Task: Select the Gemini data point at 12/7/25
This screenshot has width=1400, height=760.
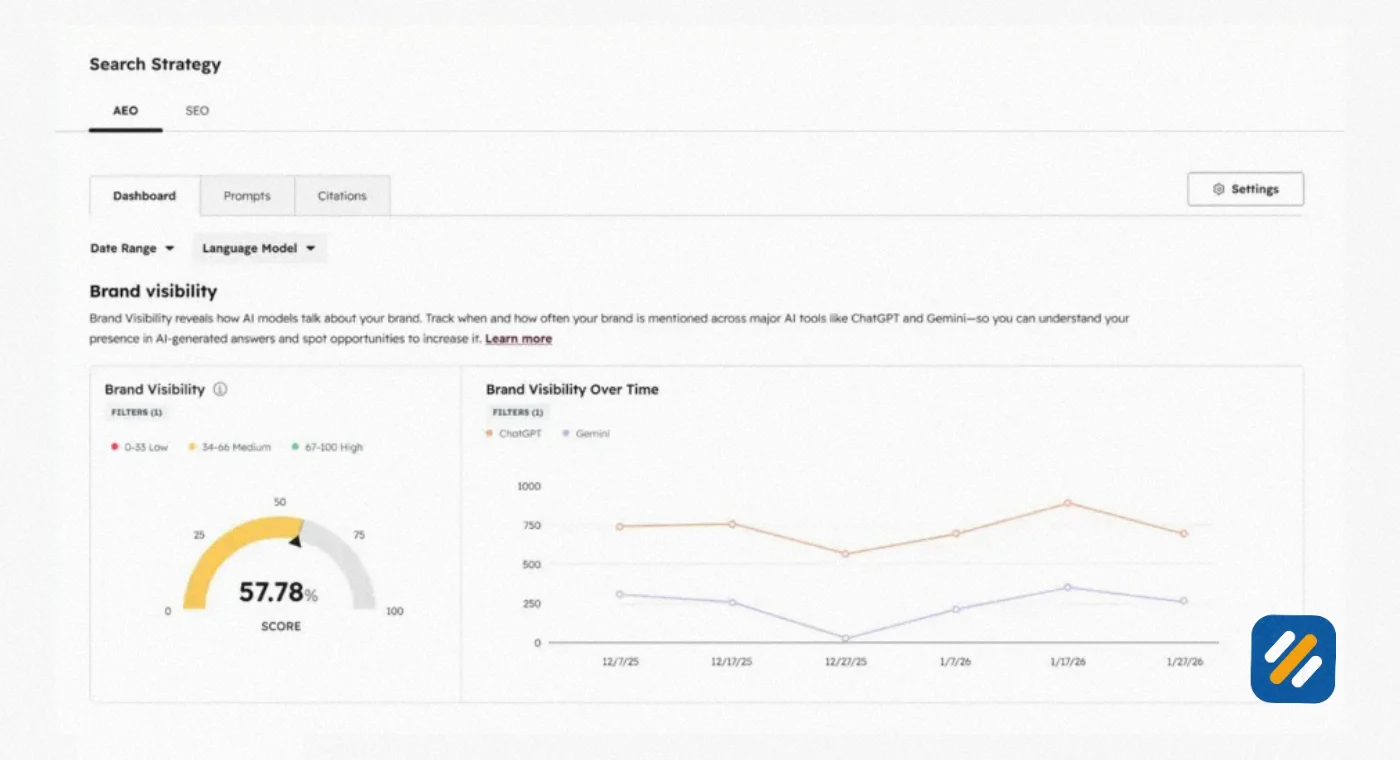Action: click(x=620, y=594)
